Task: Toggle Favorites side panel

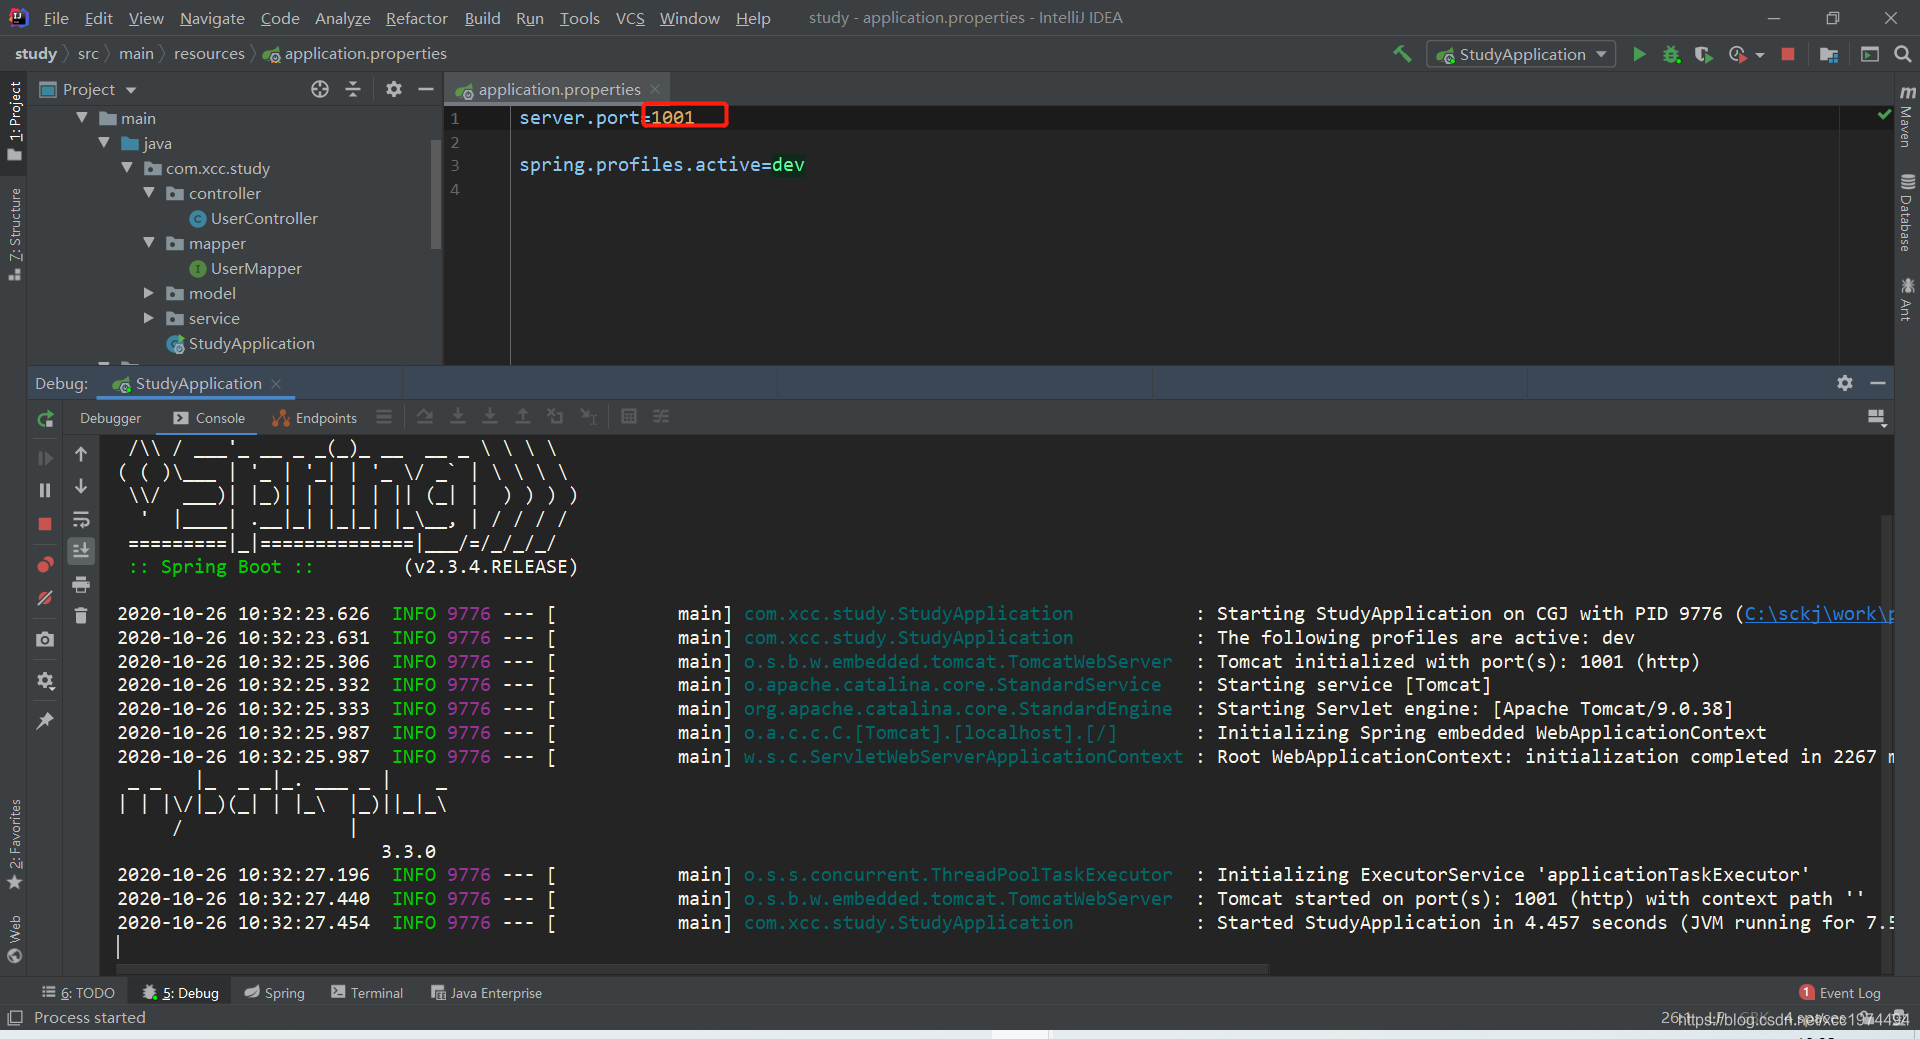Action: click(14, 843)
